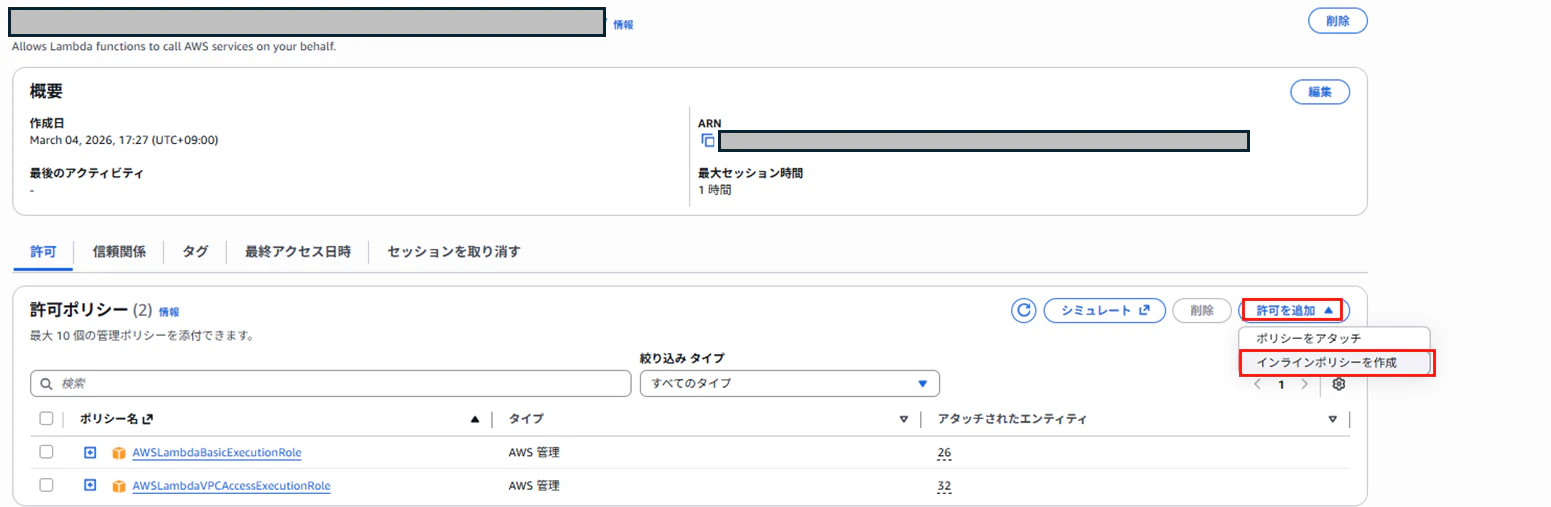This screenshot has height=507, width=1551.
Task: Open 情報 link beside 許可ポリシー
Action: click(x=169, y=312)
